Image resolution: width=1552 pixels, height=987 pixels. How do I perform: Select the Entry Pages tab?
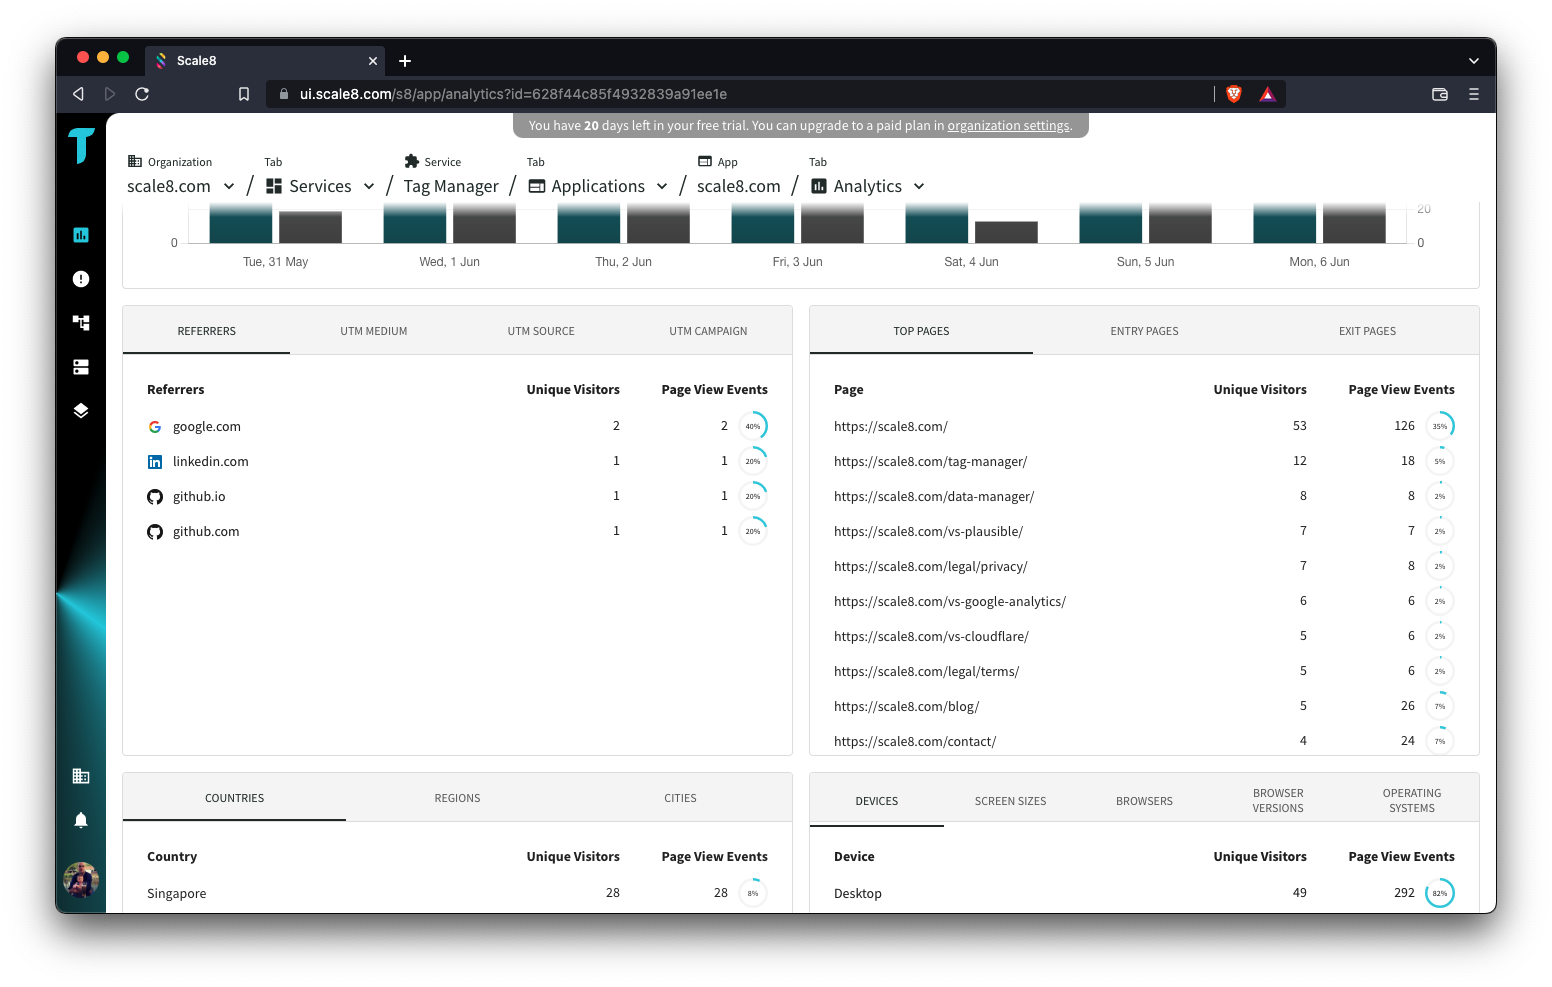1144,331
